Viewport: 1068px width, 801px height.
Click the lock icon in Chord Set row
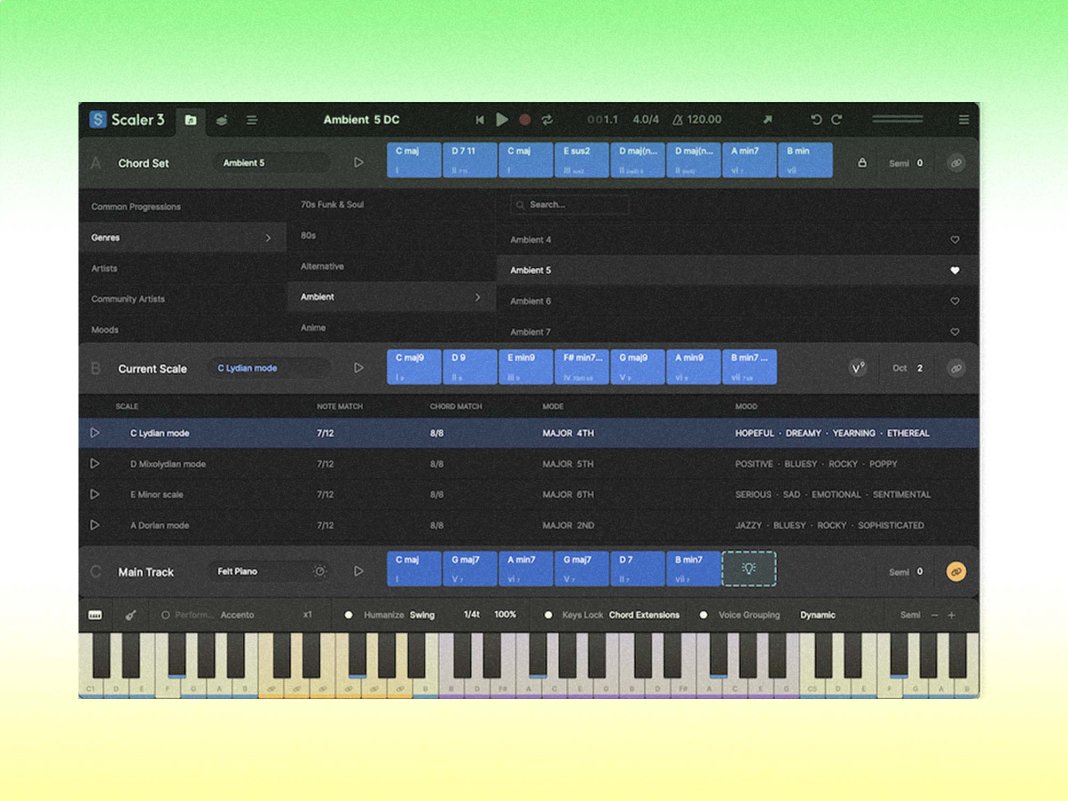tap(862, 163)
